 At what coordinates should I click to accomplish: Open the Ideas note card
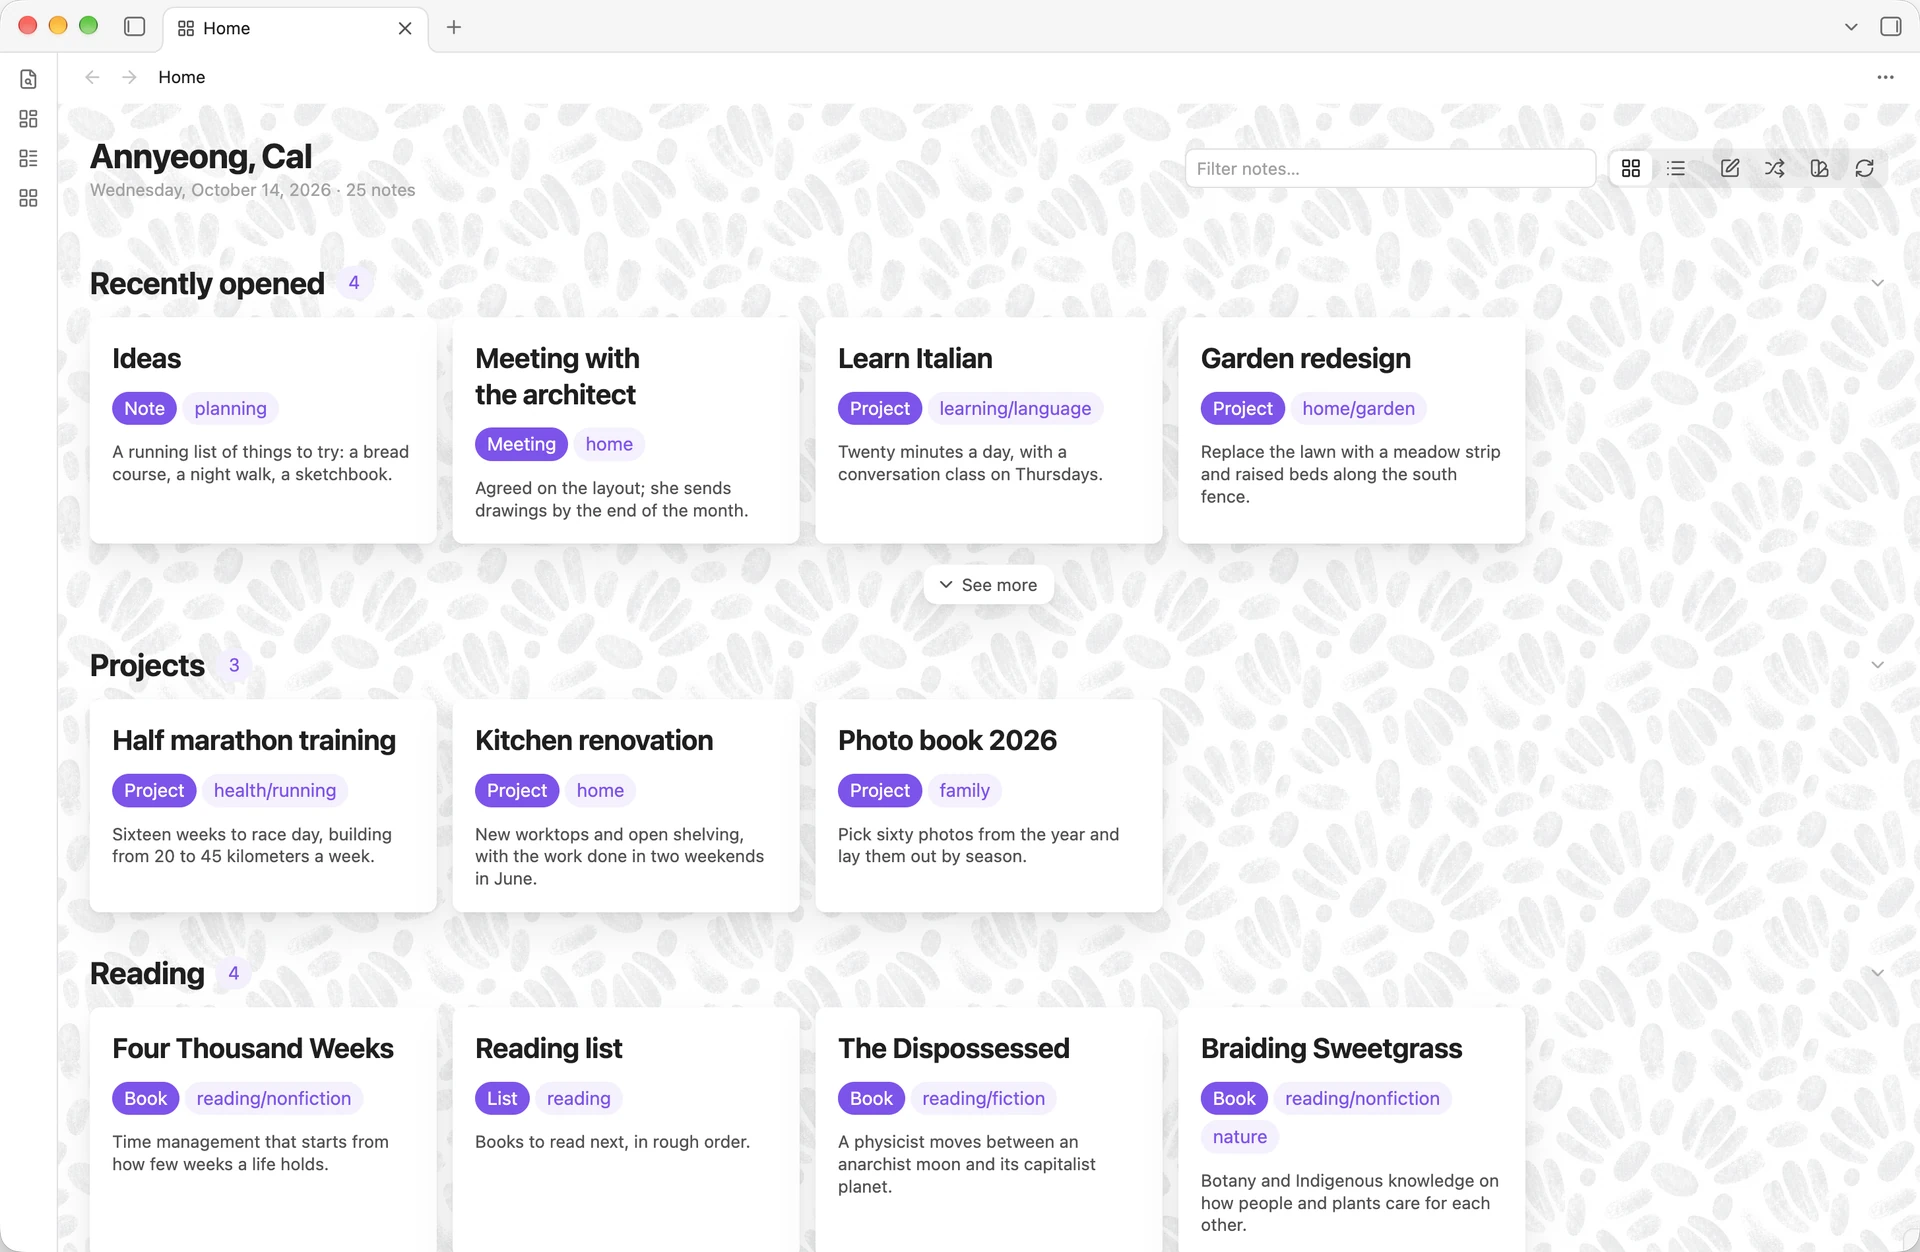click(263, 431)
